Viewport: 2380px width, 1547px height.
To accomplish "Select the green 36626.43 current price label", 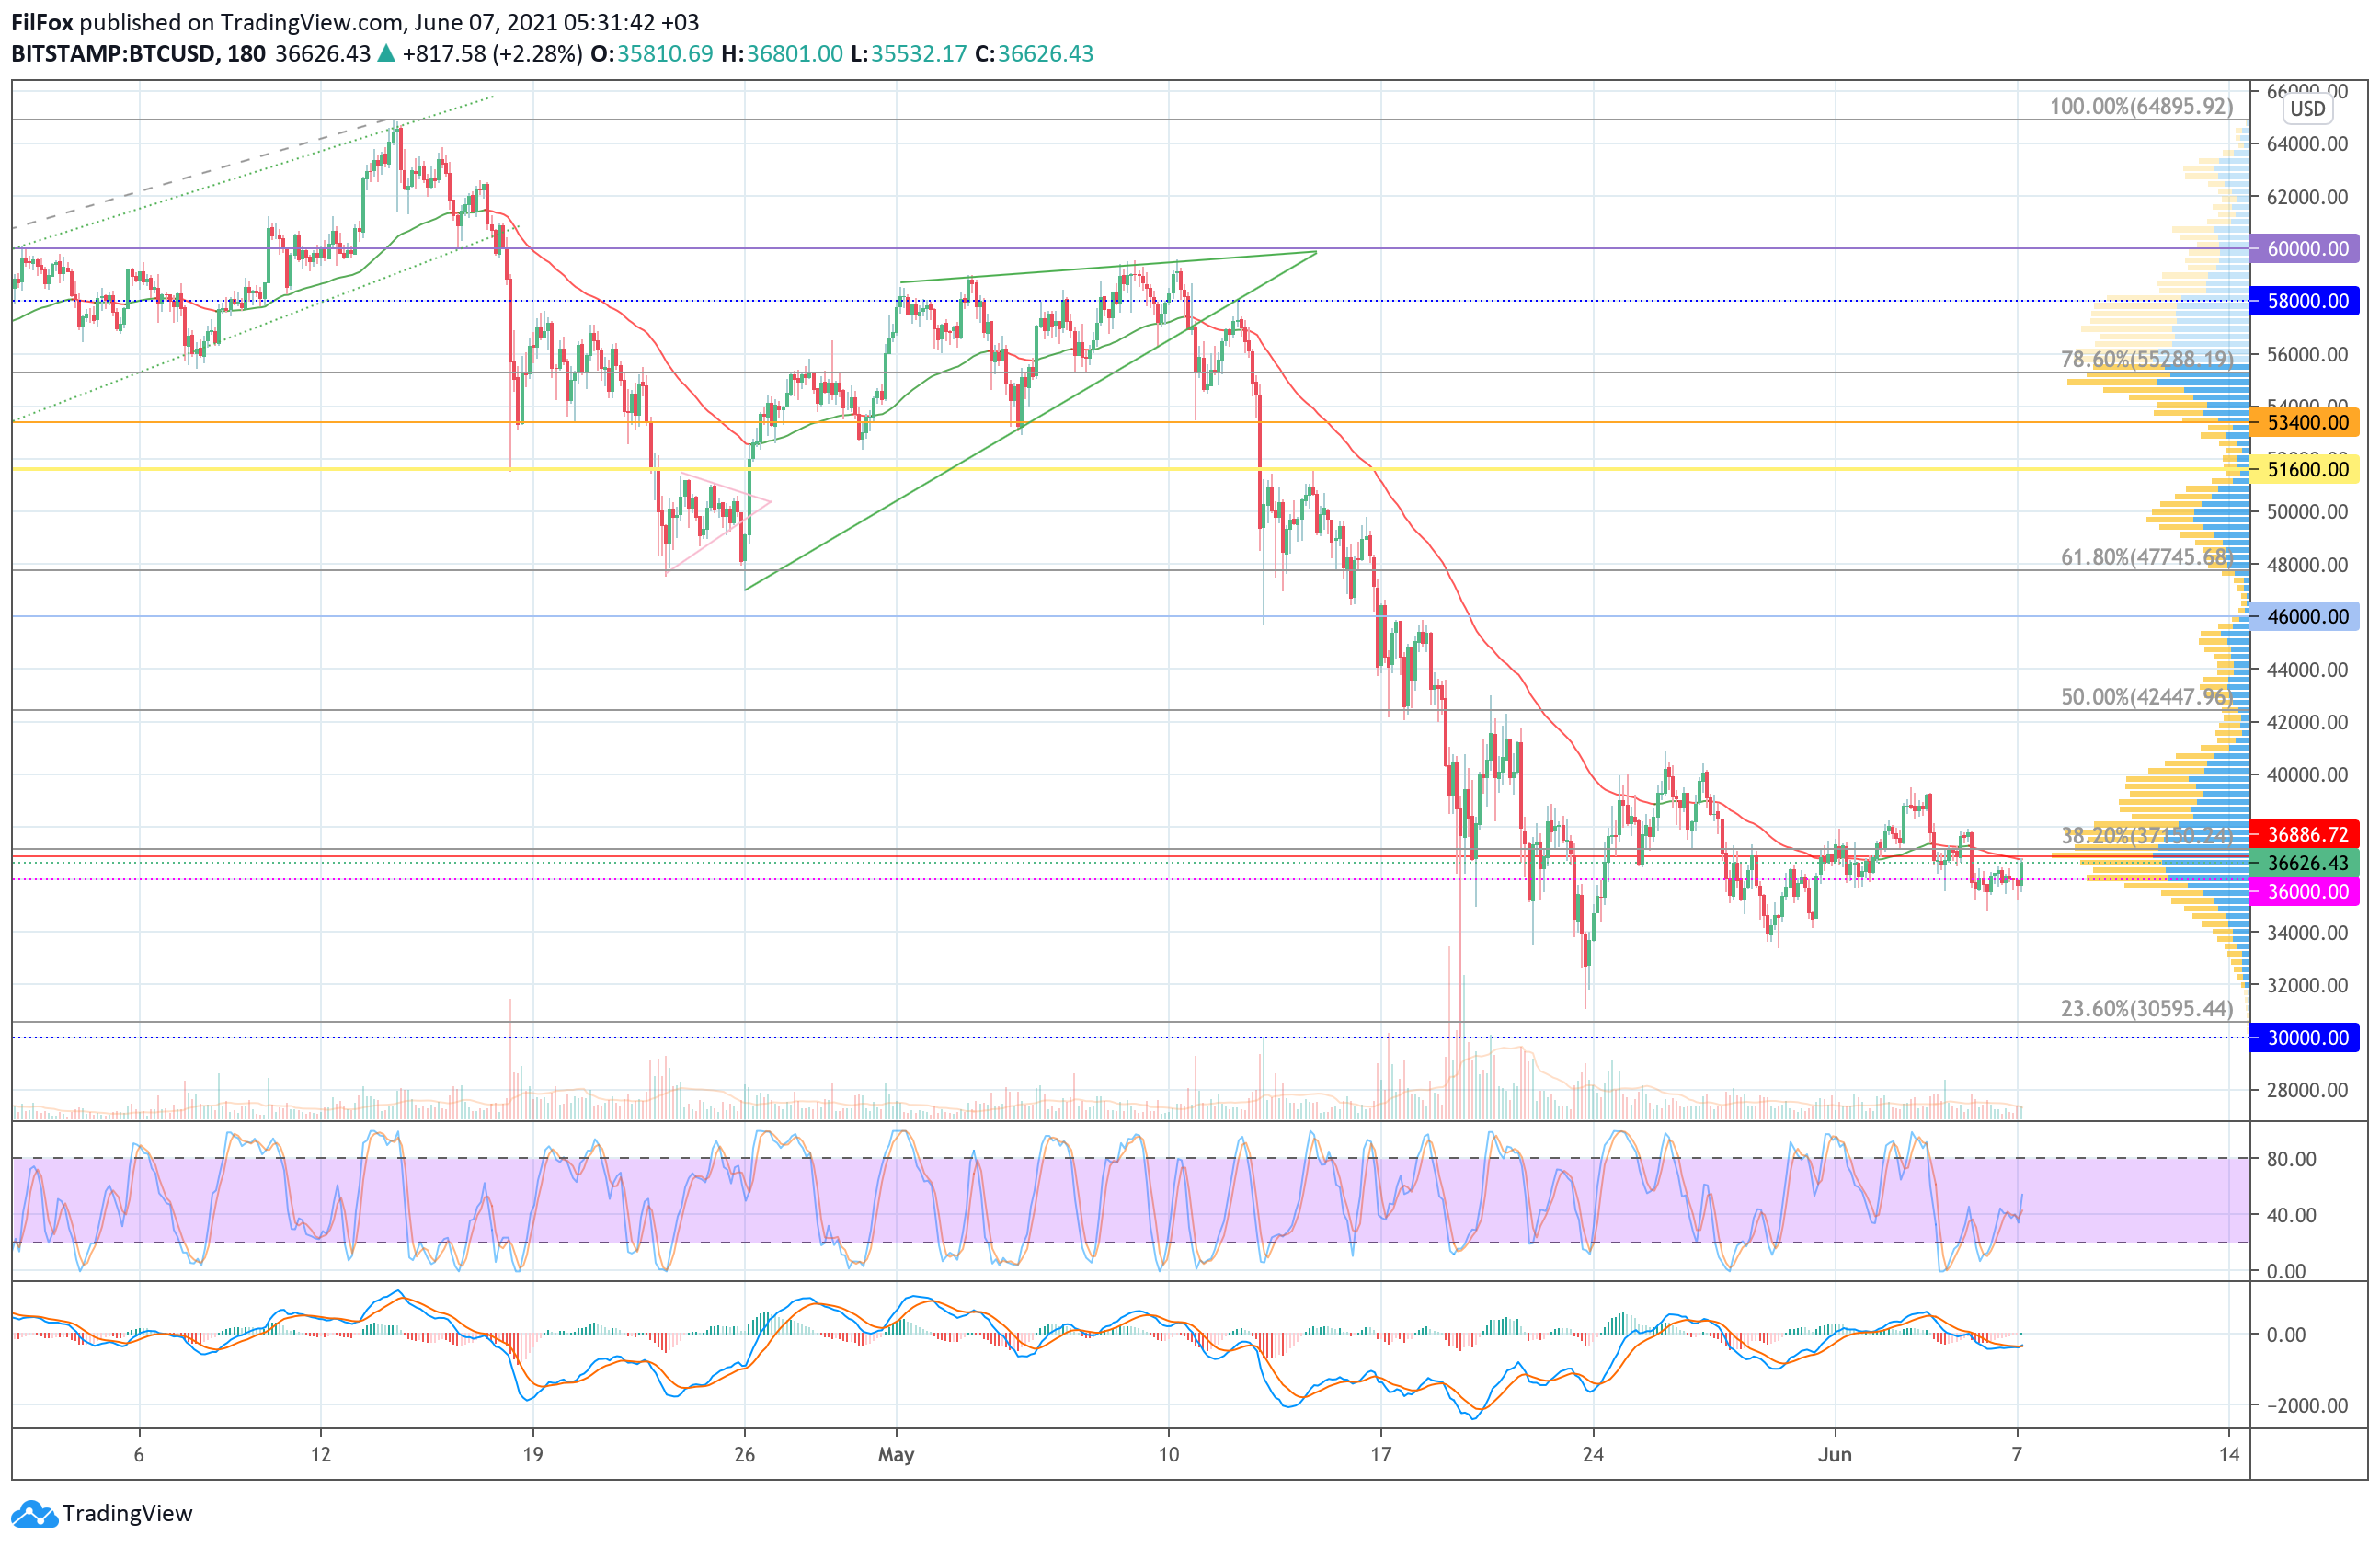I will click(x=2305, y=863).
